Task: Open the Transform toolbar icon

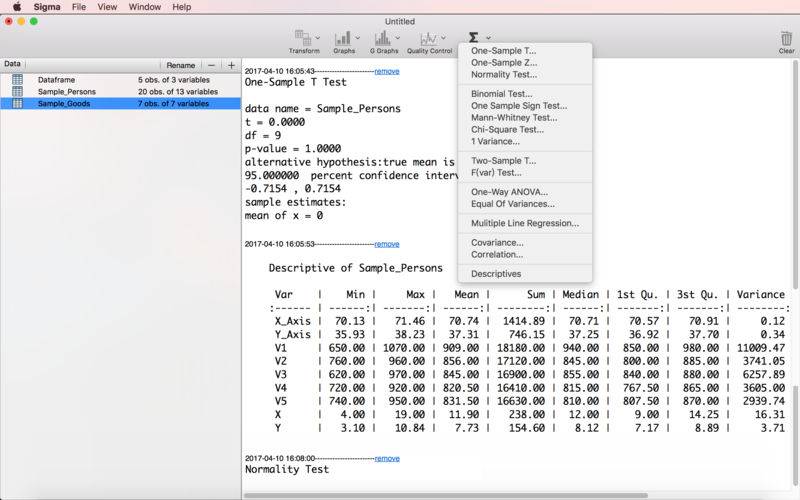Action: (x=303, y=37)
